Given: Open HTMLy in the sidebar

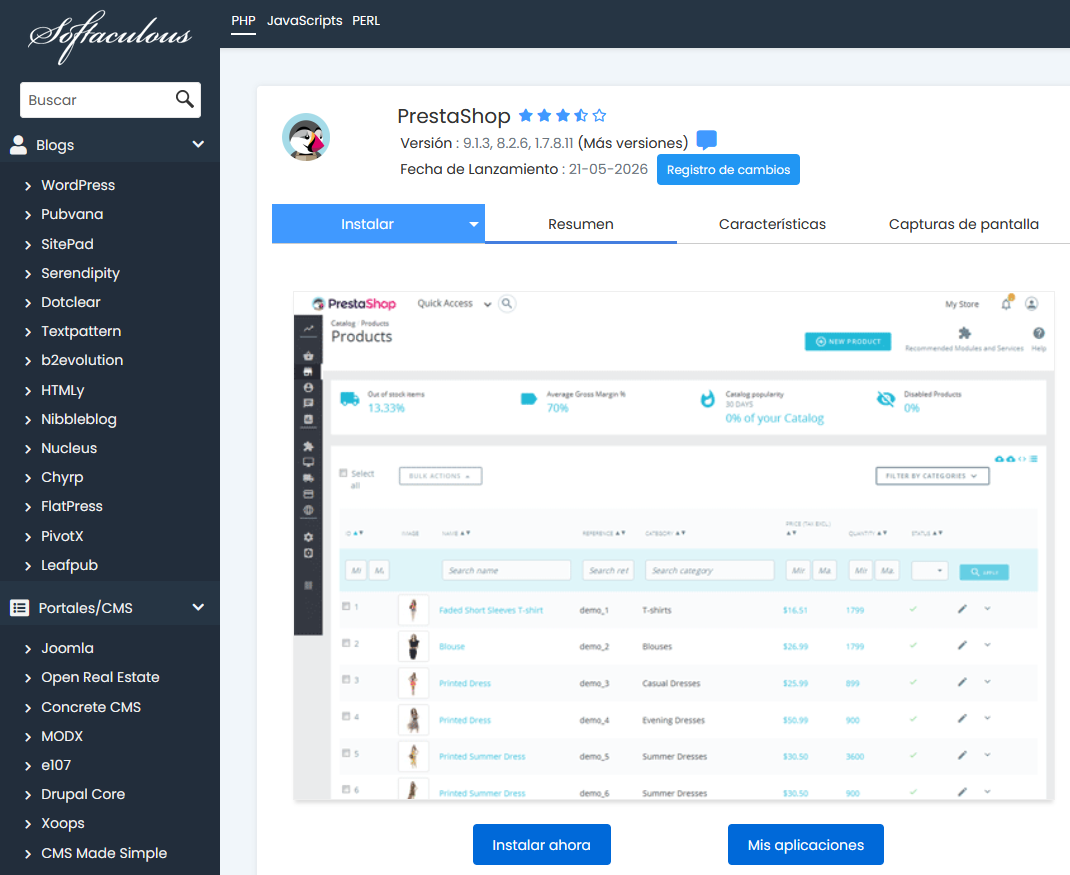Looking at the screenshot, I should [63, 390].
